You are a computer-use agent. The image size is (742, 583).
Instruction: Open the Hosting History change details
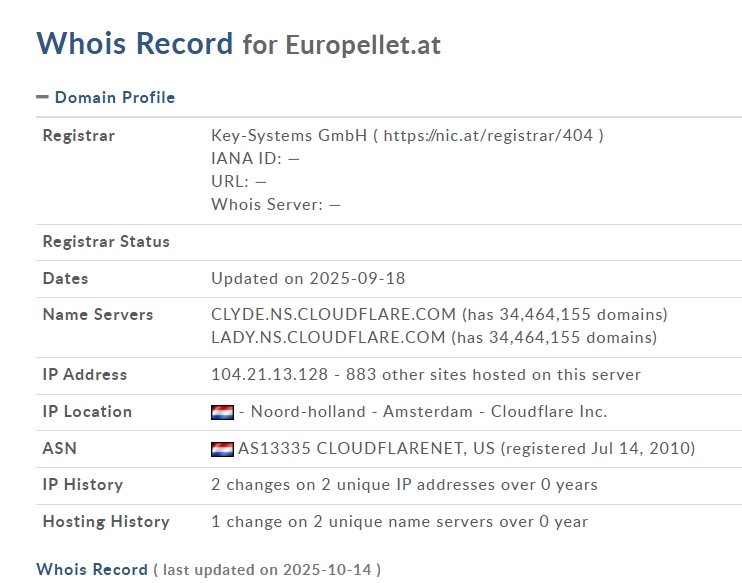pyautogui.click(x=399, y=521)
